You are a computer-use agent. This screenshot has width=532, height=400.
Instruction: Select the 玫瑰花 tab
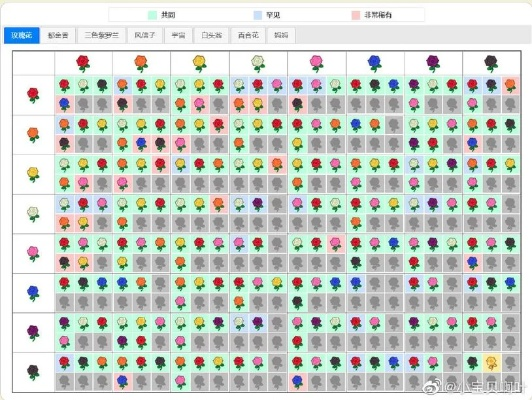point(22,35)
